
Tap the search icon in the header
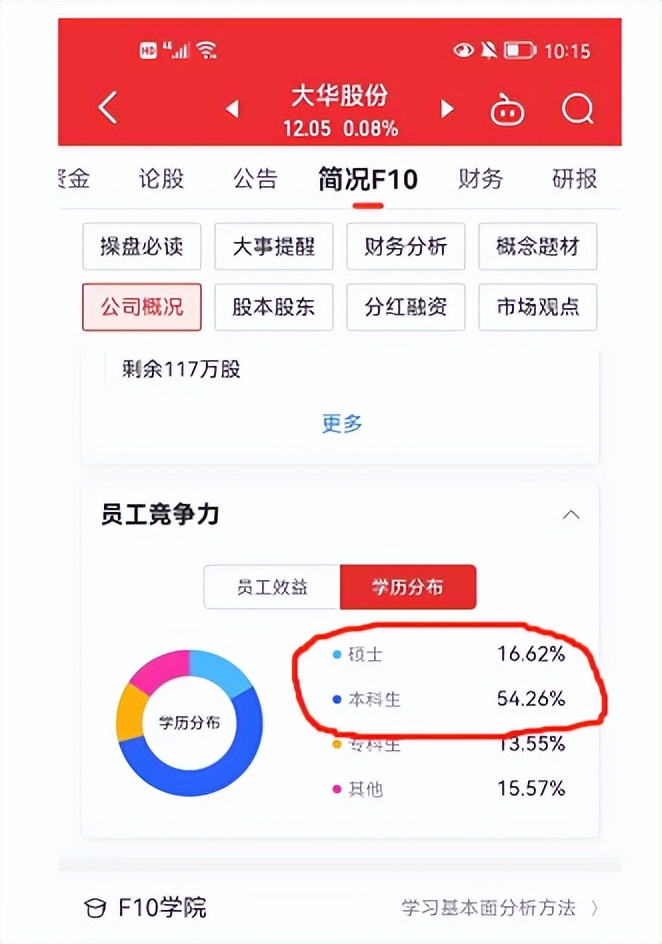(578, 110)
